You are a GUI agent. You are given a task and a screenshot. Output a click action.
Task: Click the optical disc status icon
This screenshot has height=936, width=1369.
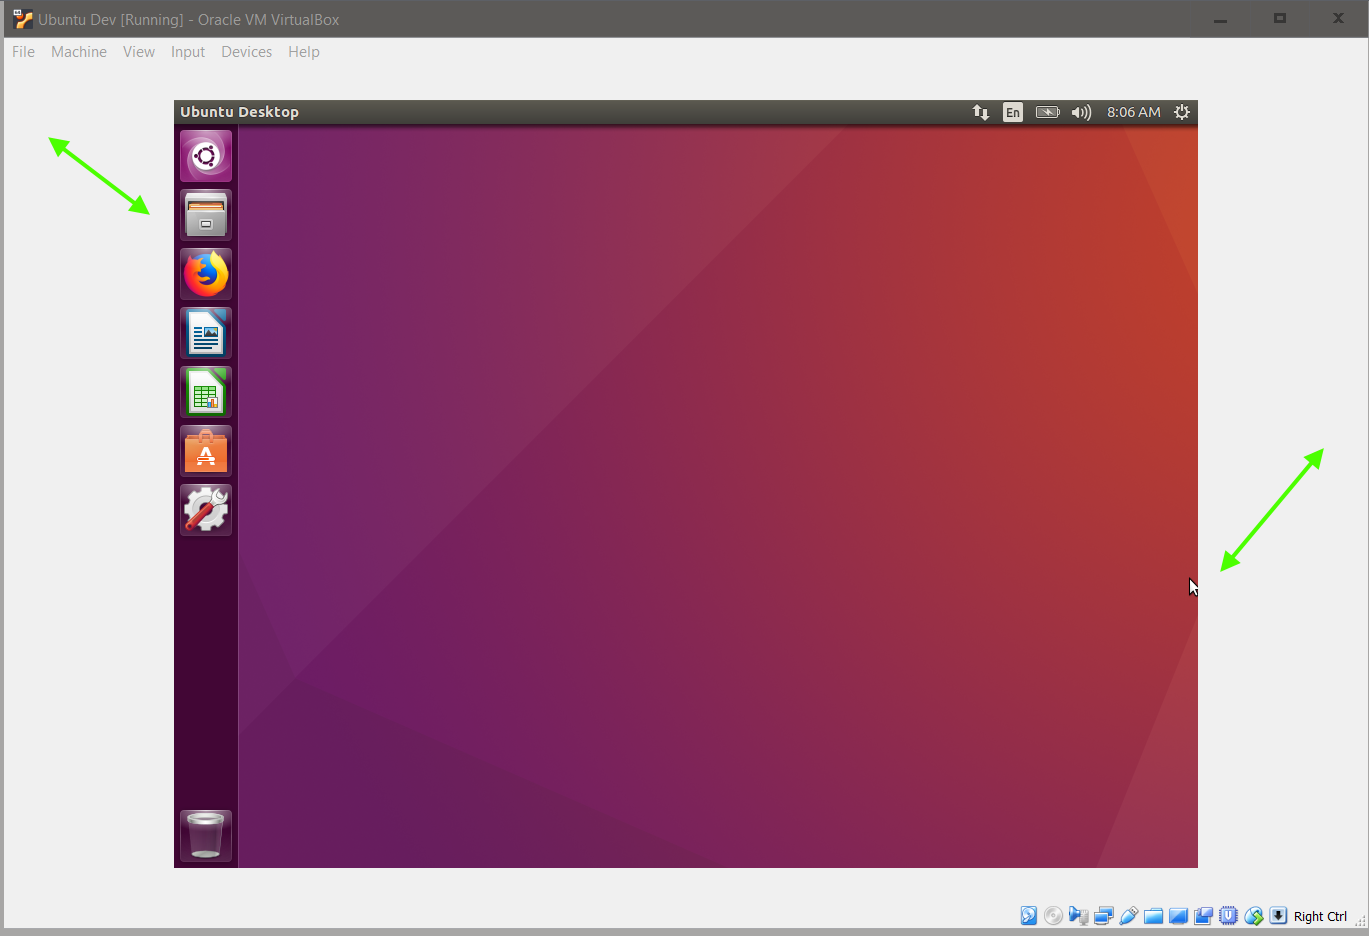[x=1053, y=915]
